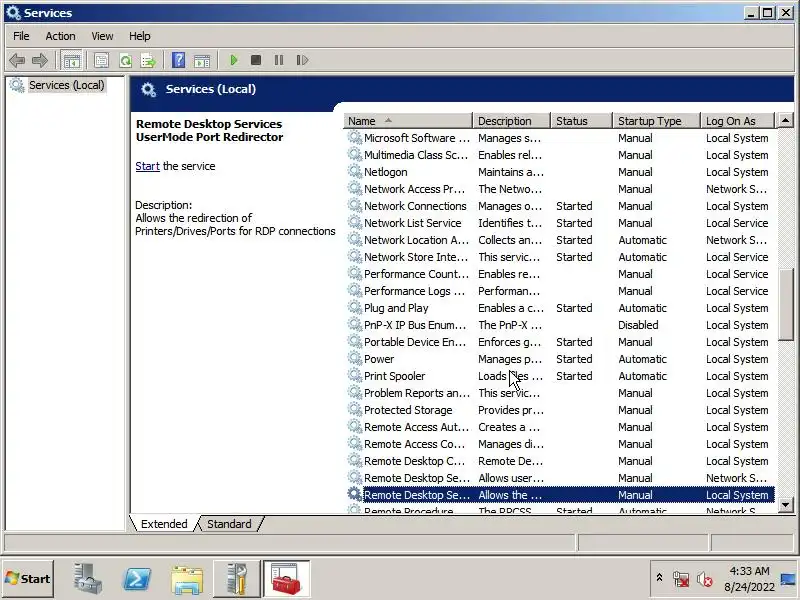The image size is (800, 600).
Task: Select the Plug and Play service
Action: [560, 308]
